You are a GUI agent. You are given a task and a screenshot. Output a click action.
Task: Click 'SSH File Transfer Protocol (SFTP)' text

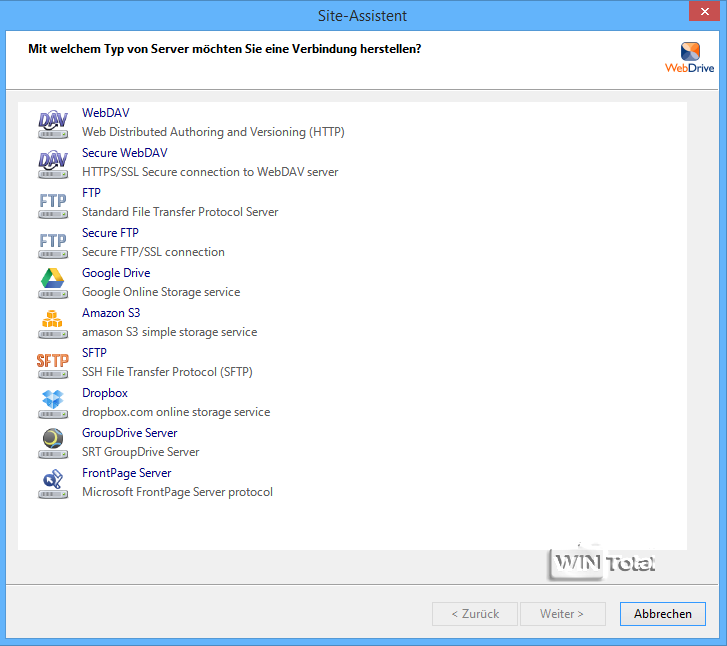pos(167,372)
